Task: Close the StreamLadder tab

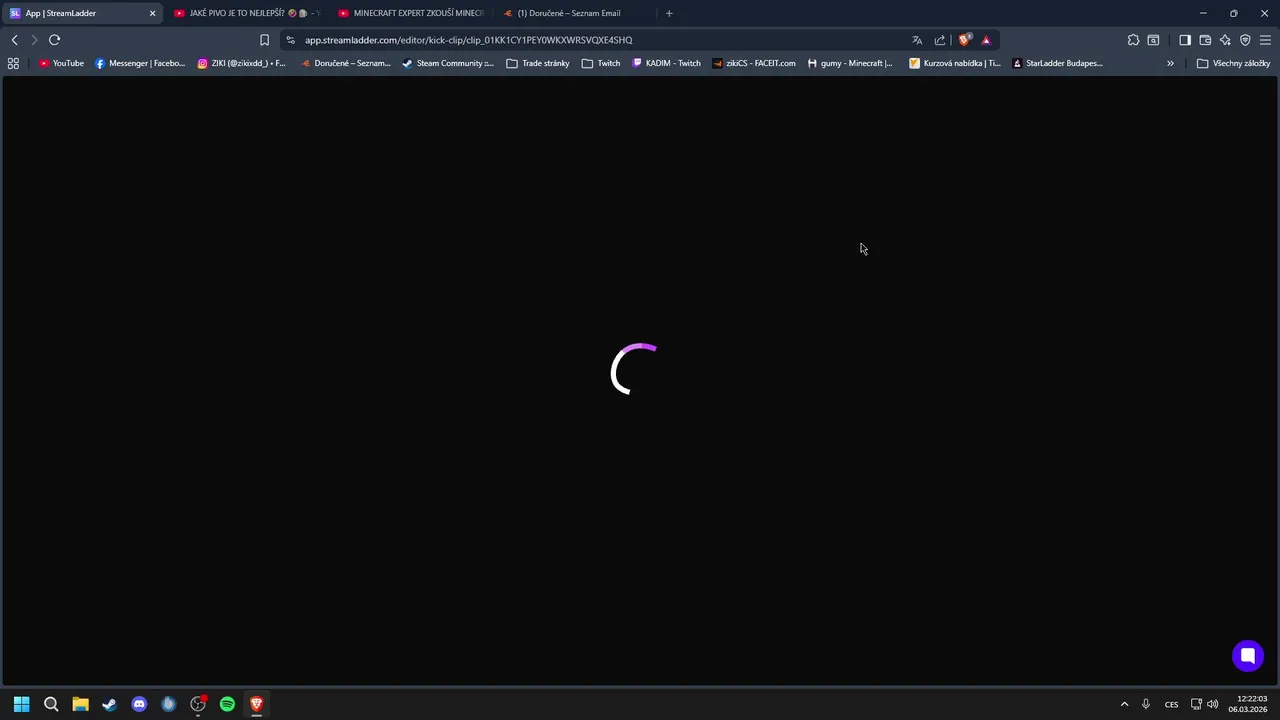Action: [152, 13]
